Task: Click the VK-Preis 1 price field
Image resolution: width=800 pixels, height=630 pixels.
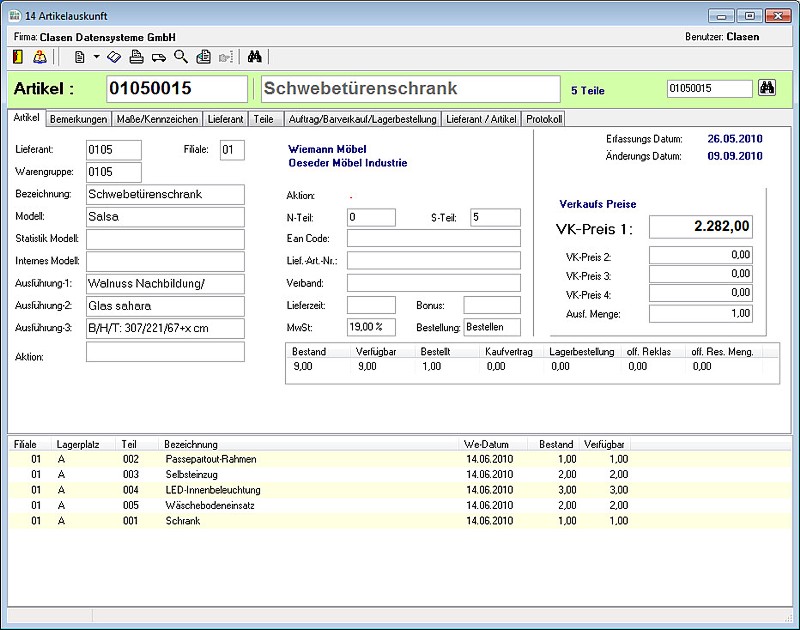Action: coord(700,228)
